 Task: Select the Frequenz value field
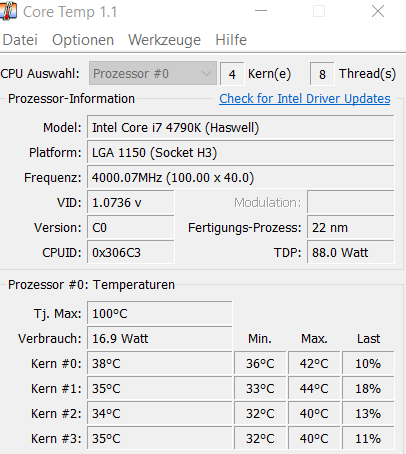[241, 177]
